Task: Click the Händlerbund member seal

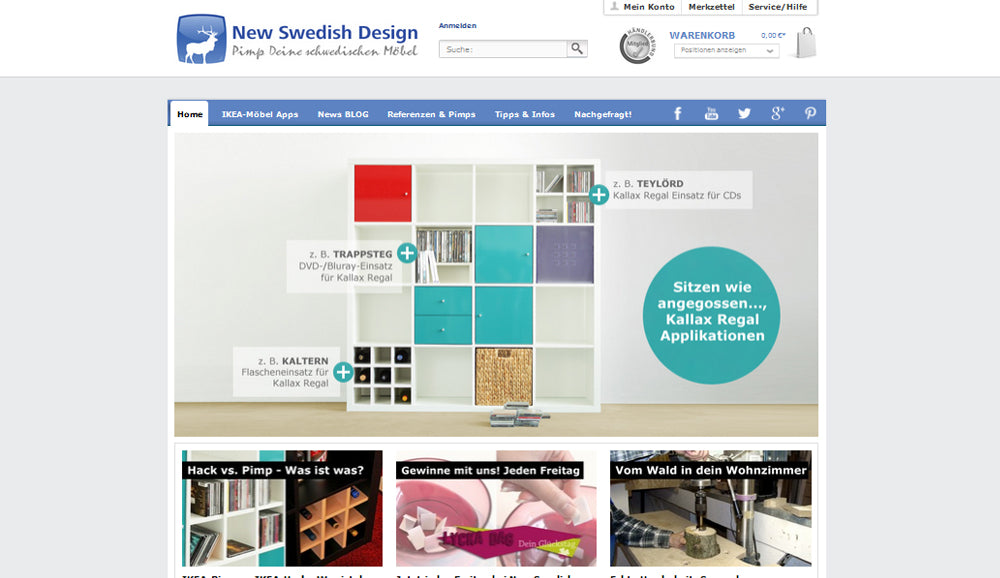Action: pyautogui.click(x=637, y=45)
